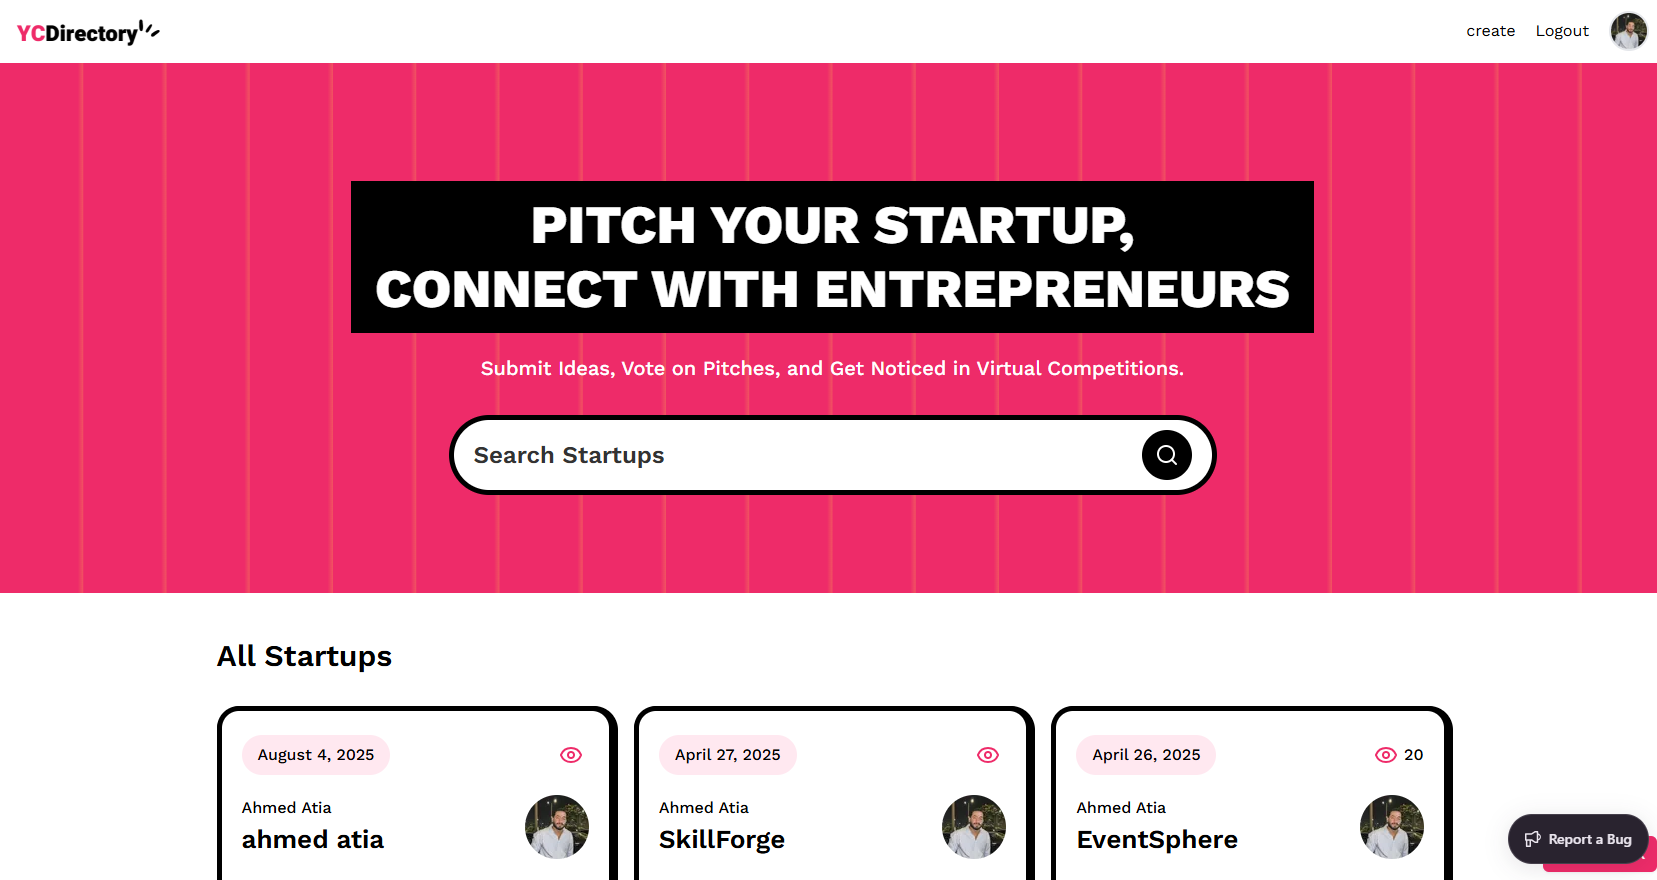Click Ahmed Atia author name above SkillForge
1657x880 pixels.
pyautogui.click(x=703, y=808)
